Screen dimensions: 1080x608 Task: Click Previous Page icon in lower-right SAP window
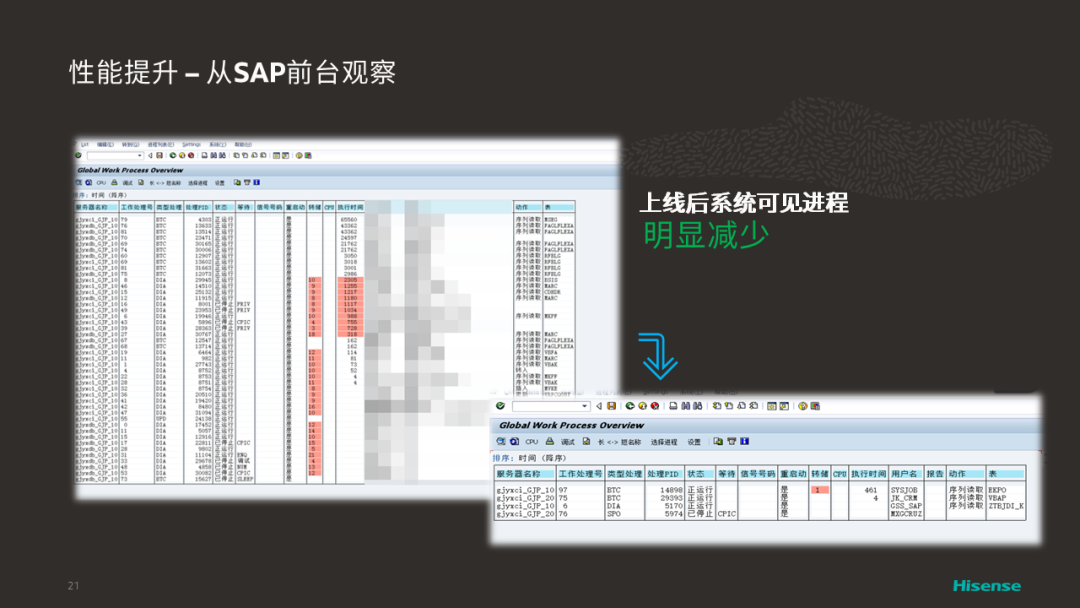click(729, 406)
